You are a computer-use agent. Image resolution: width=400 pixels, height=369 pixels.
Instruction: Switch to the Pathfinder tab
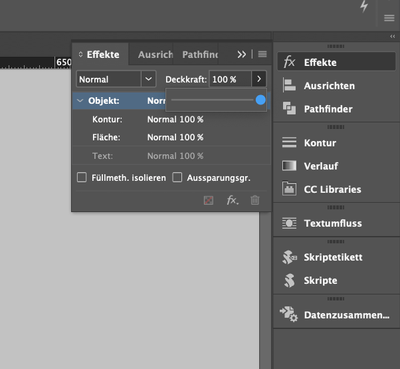(x=200, y=54)
